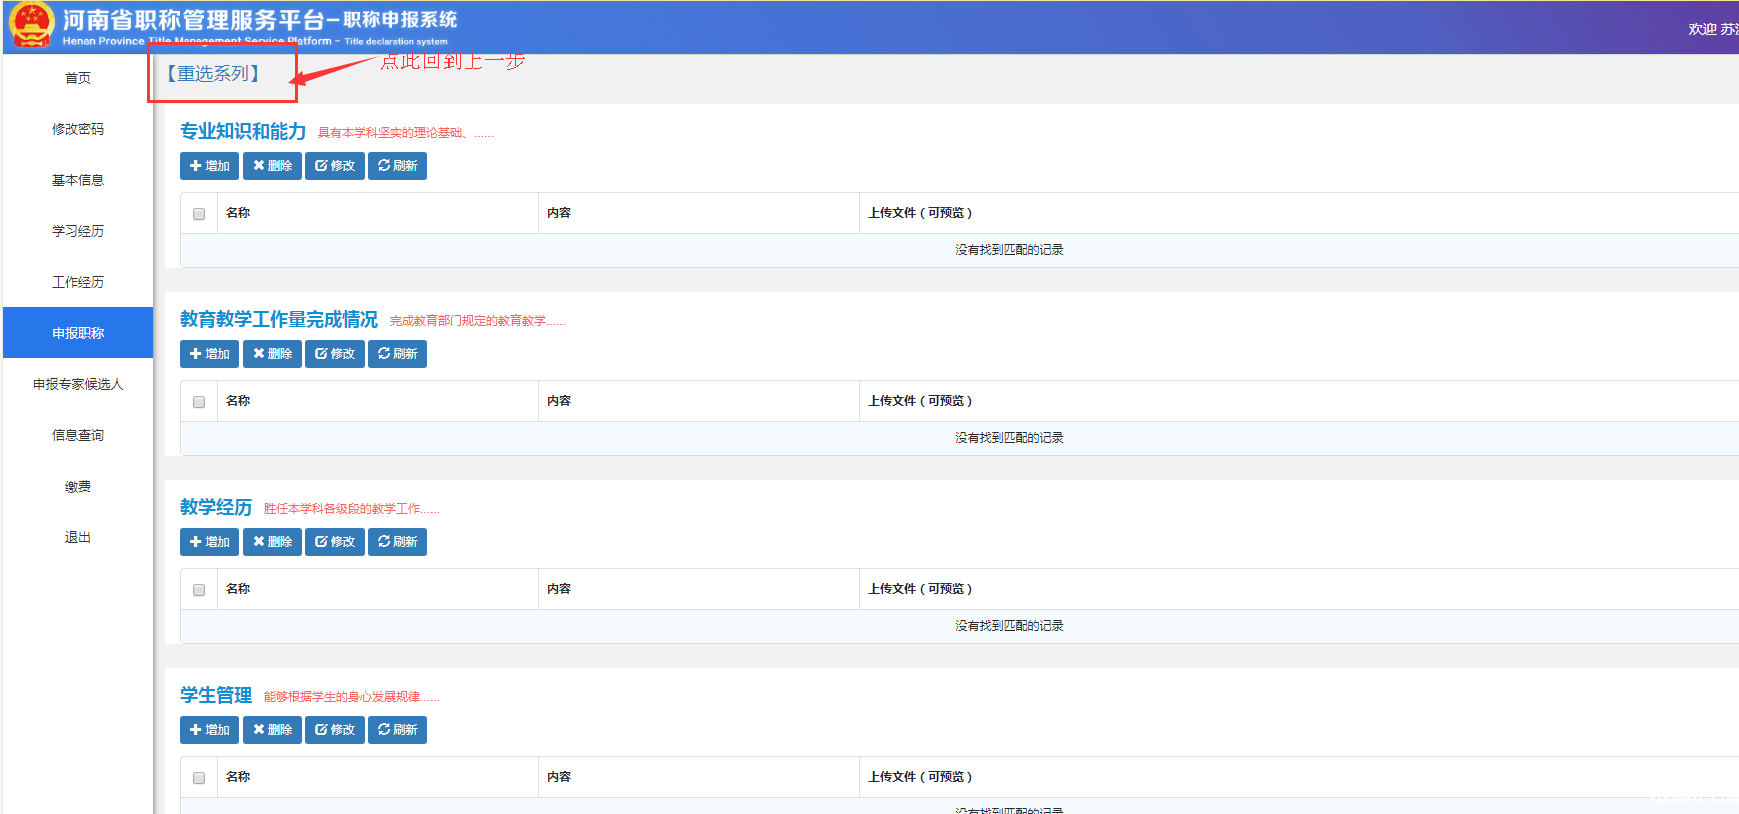Check the select-all box in 教育教学工作量完成情况 table
This screenshot has width=1739, height=814.
click(199, 402)
